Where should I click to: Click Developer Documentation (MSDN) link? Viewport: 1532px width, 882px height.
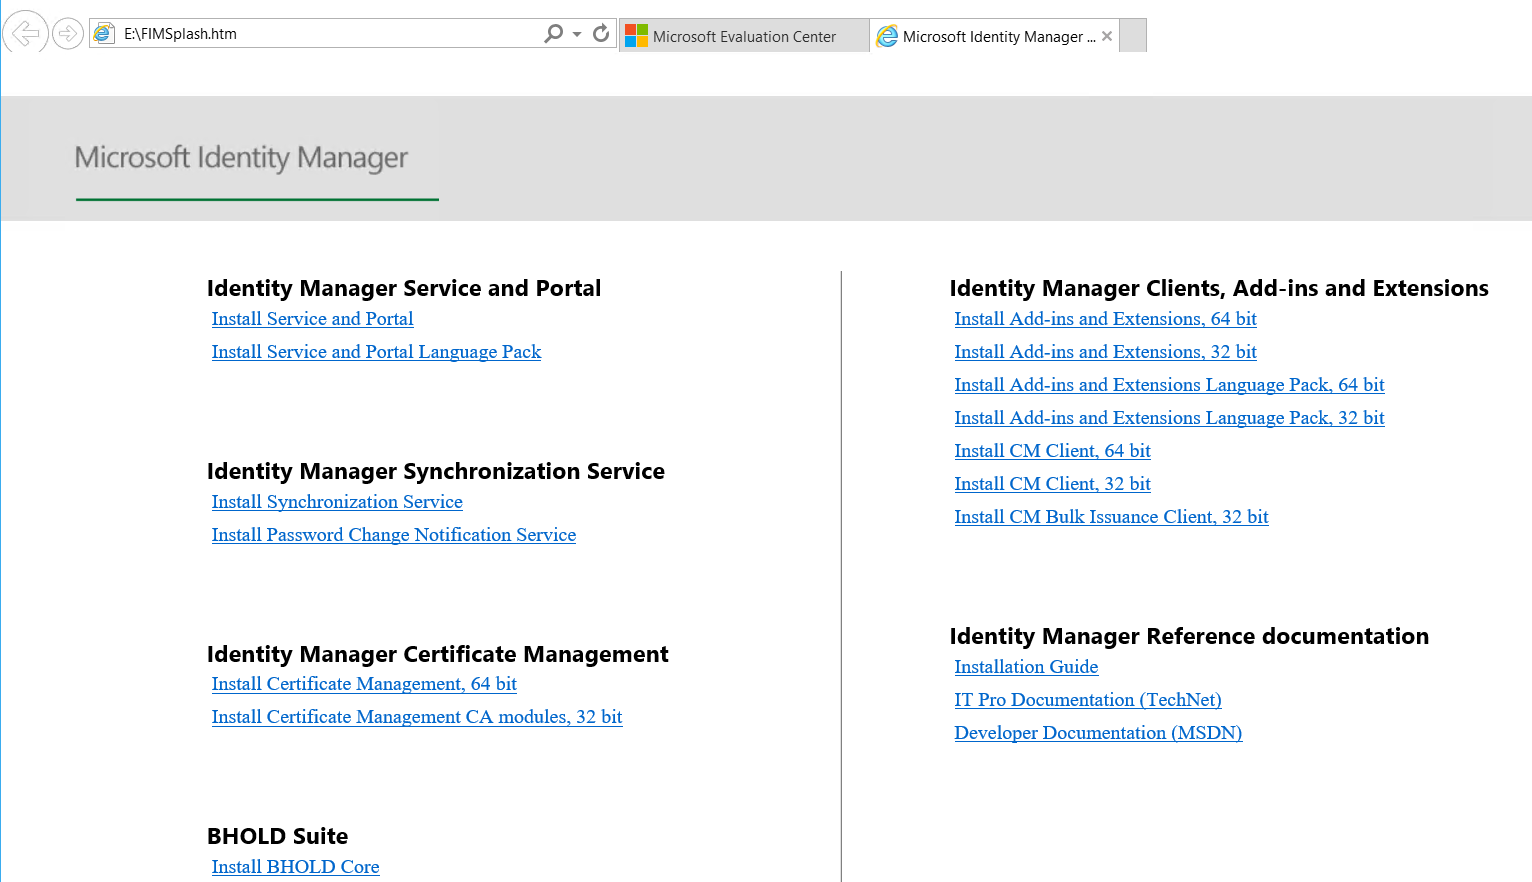coord(1098,733)
